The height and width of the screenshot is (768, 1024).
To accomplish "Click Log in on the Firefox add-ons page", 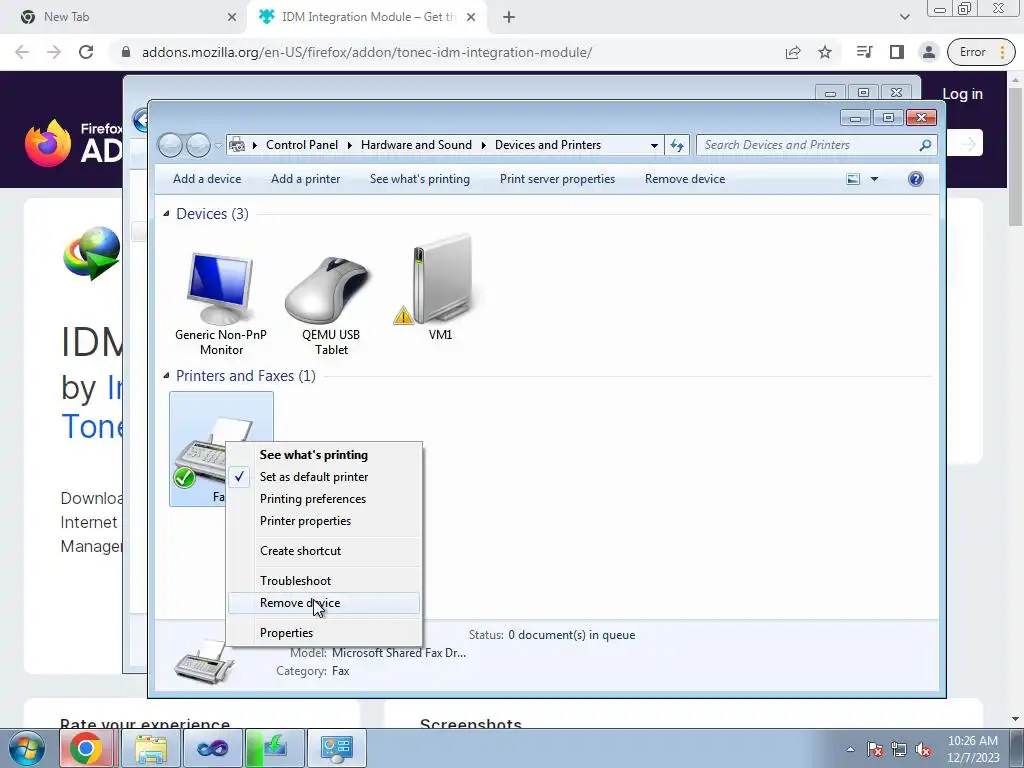I will click(x=962, y=94).
